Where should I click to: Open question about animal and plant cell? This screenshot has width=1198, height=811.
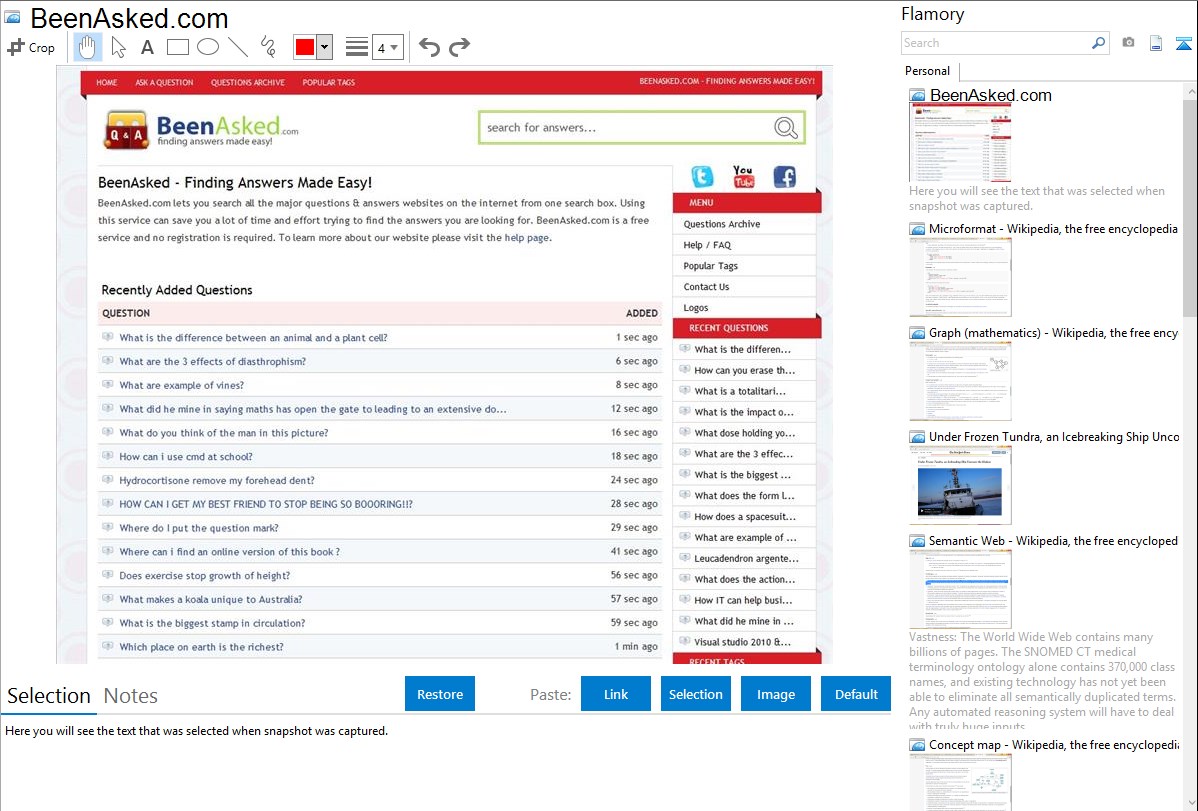253,338
